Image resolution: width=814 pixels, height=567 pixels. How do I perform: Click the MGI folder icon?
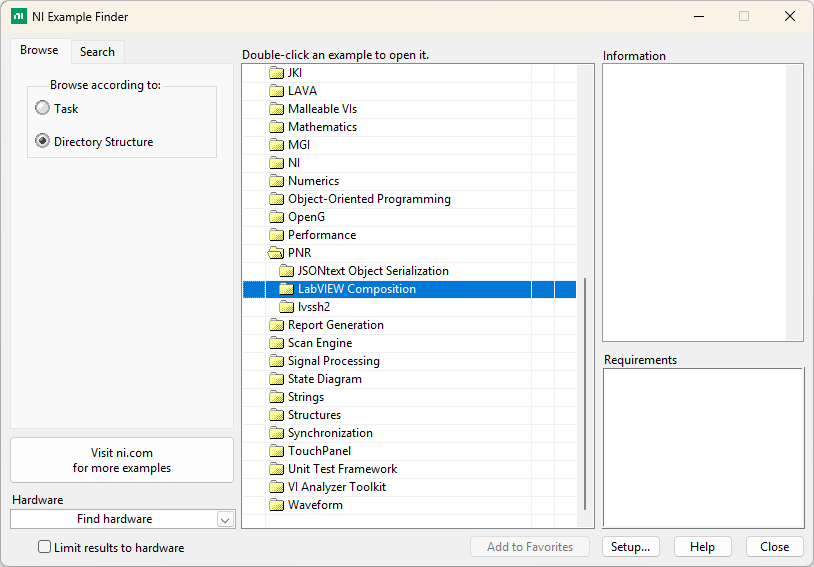click(x=276, y=145)
